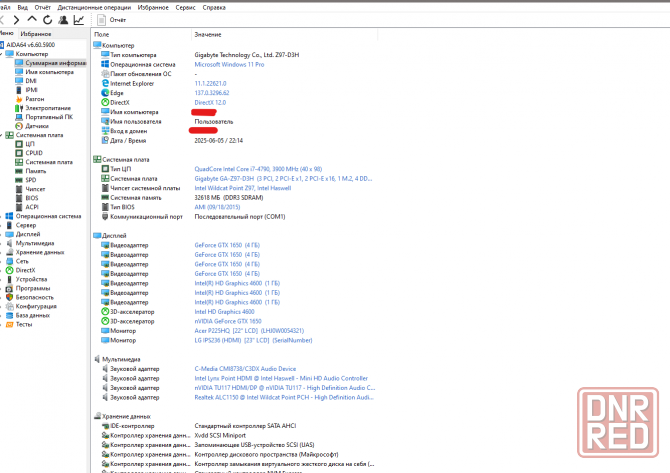Open the CPUID tree item
Viewport: 670px width, 473px height.
click(x=29, y=153)
